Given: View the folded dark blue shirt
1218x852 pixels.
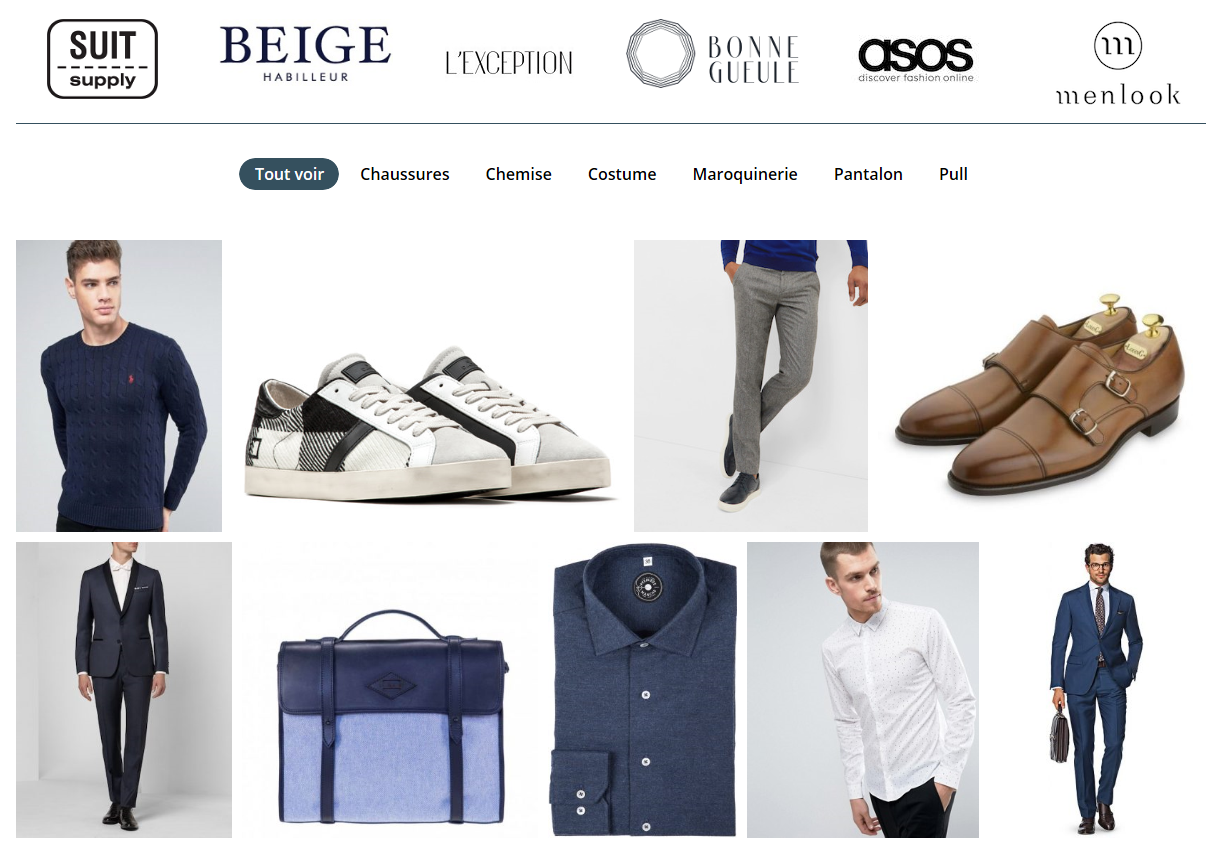Looking at the screenshot, I should 644,690.
